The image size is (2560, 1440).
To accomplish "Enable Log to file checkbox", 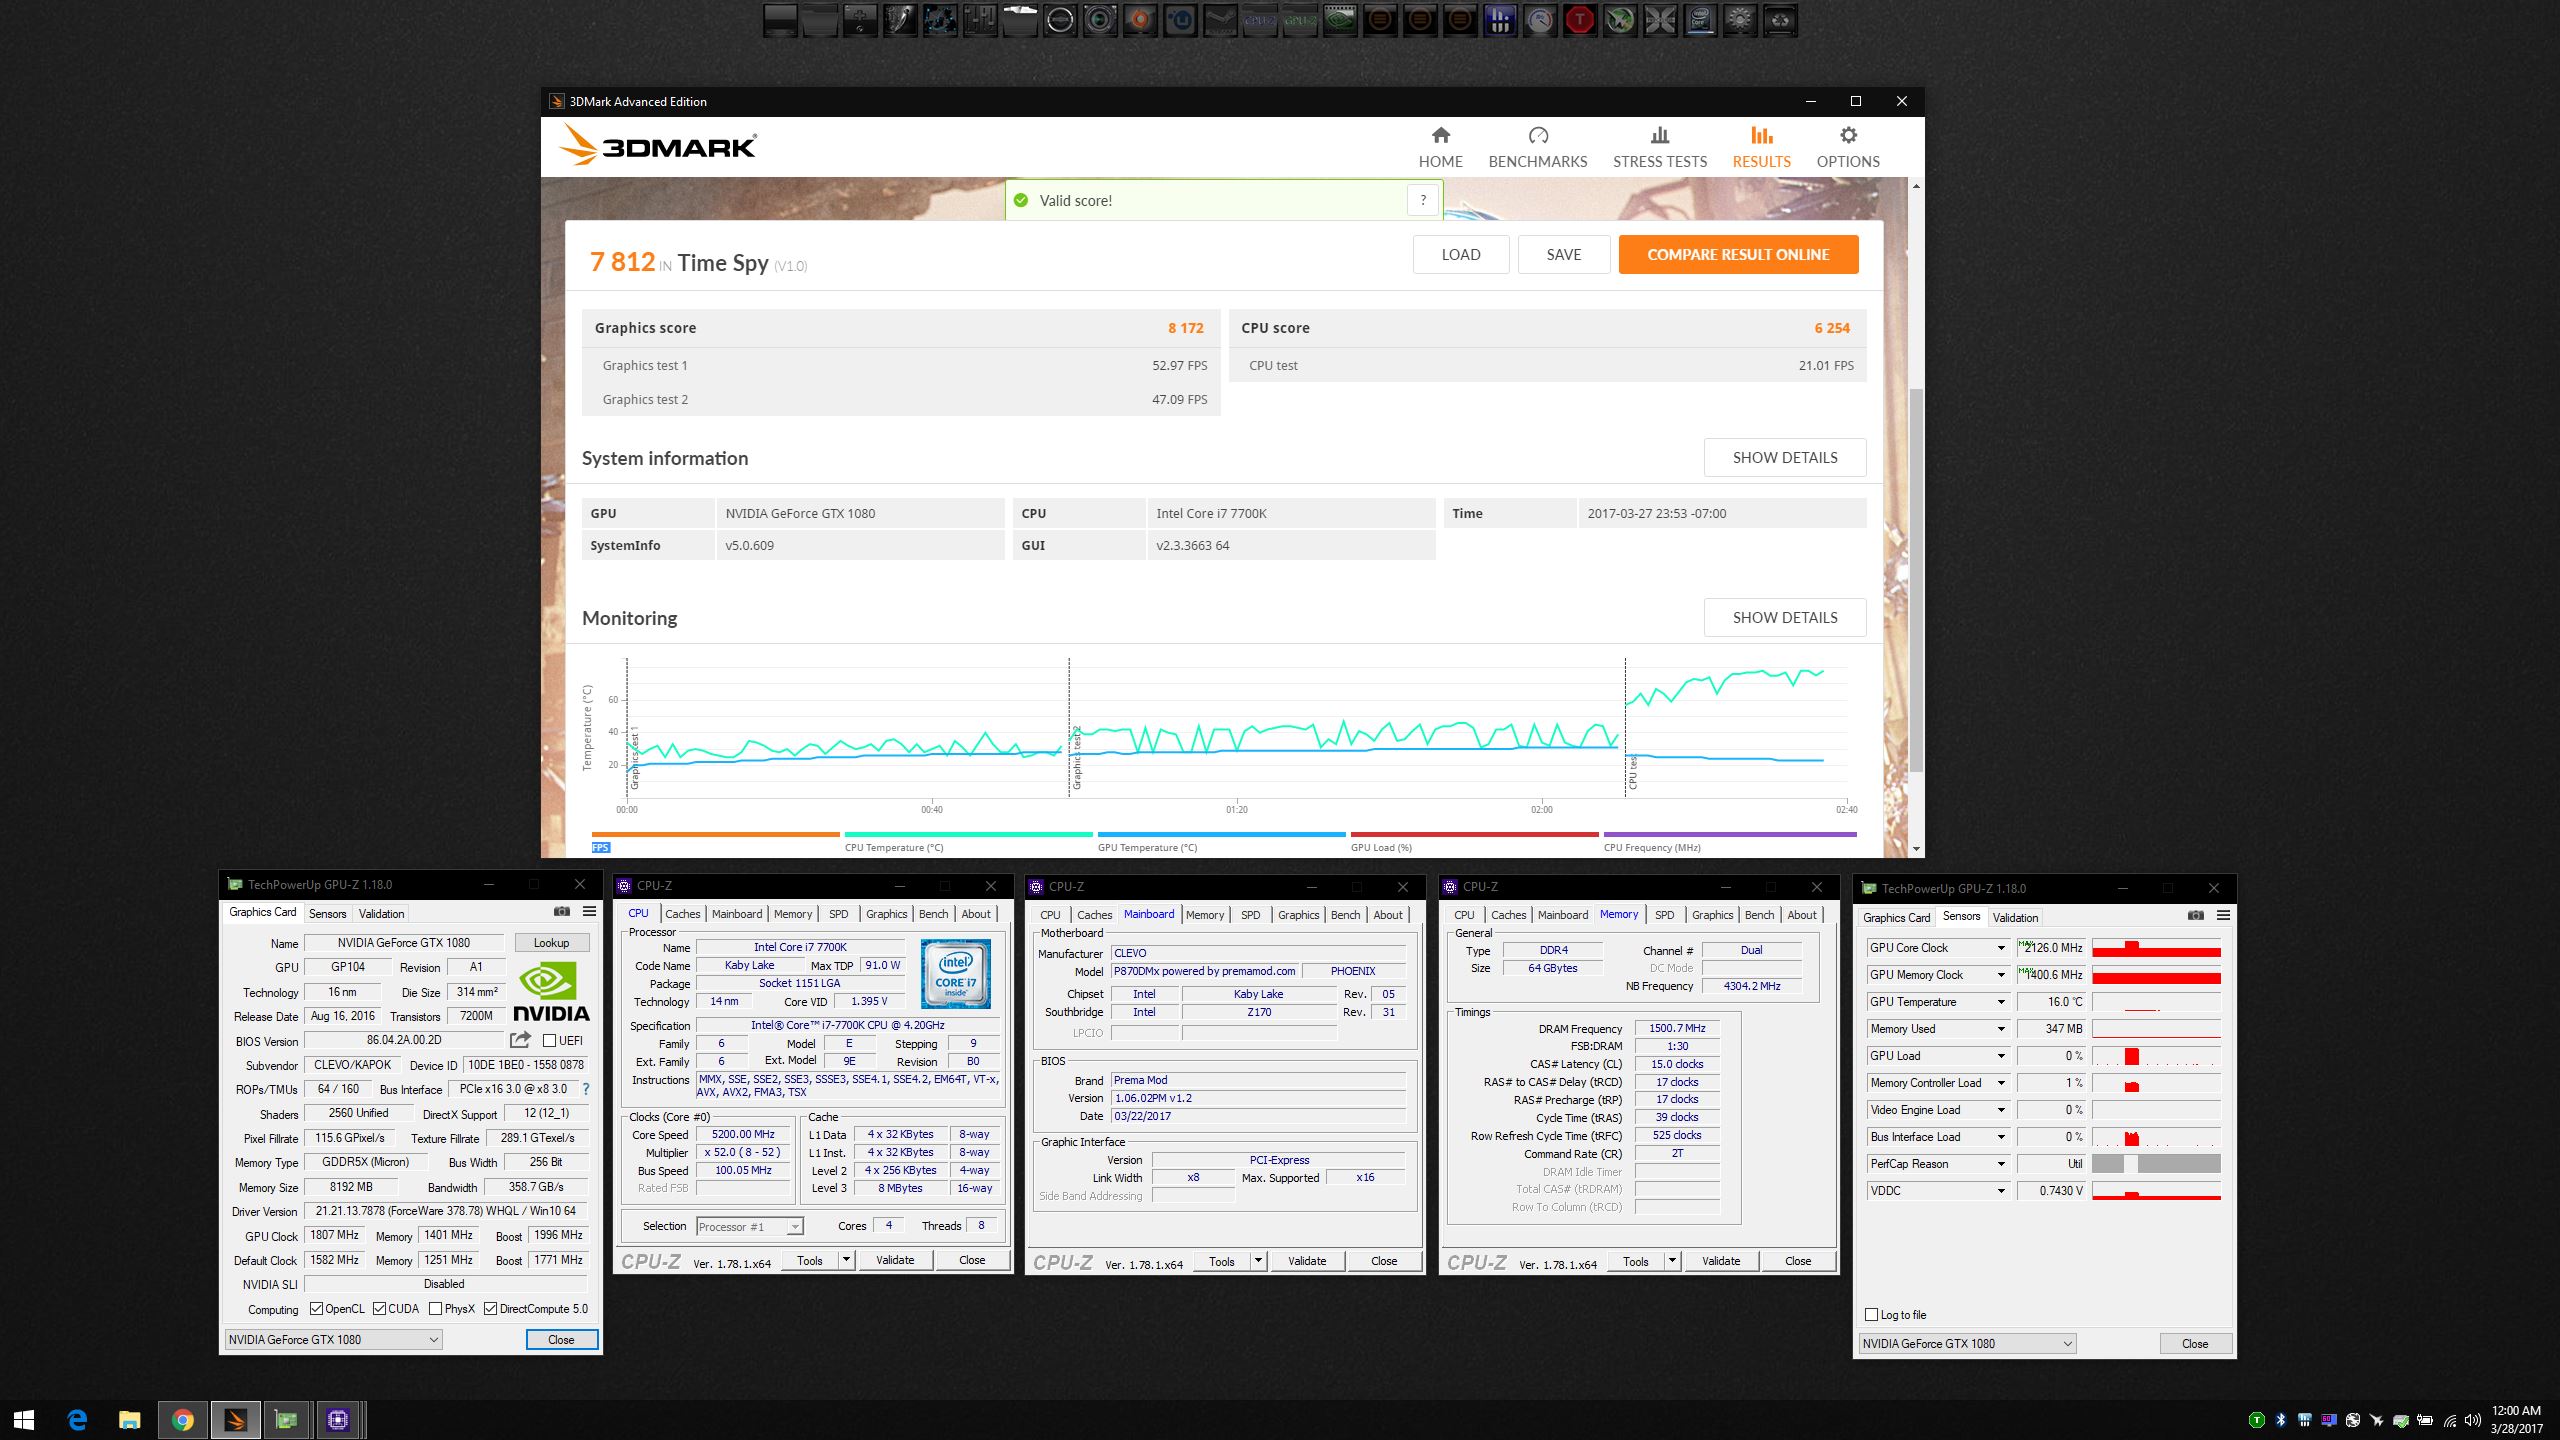I will tap(1871, 1315).
